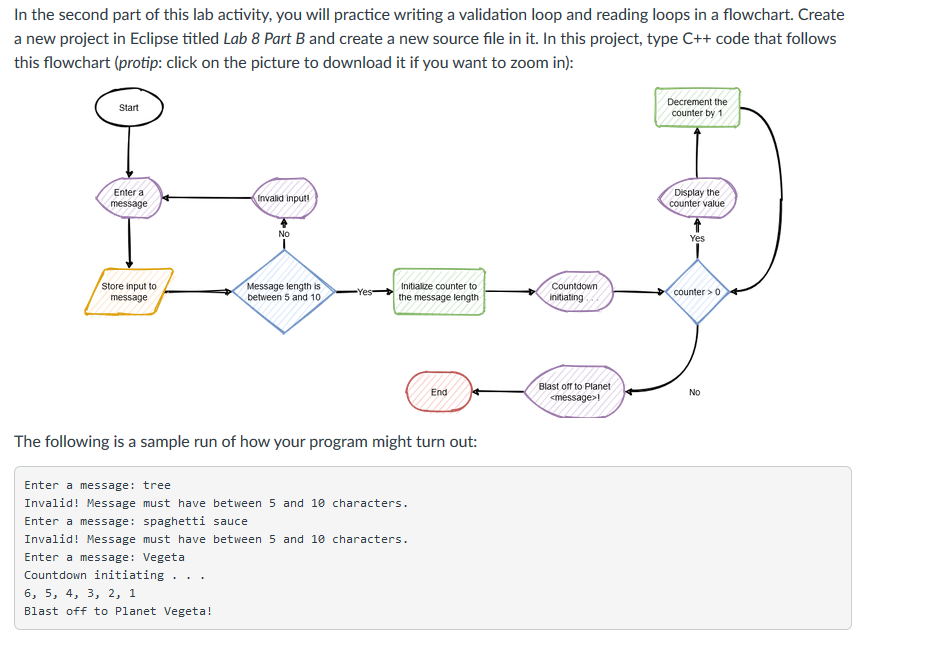Click the counter > 0 decision diamond
The height and width of the screenshot is (666, 936).
[696, 291]
